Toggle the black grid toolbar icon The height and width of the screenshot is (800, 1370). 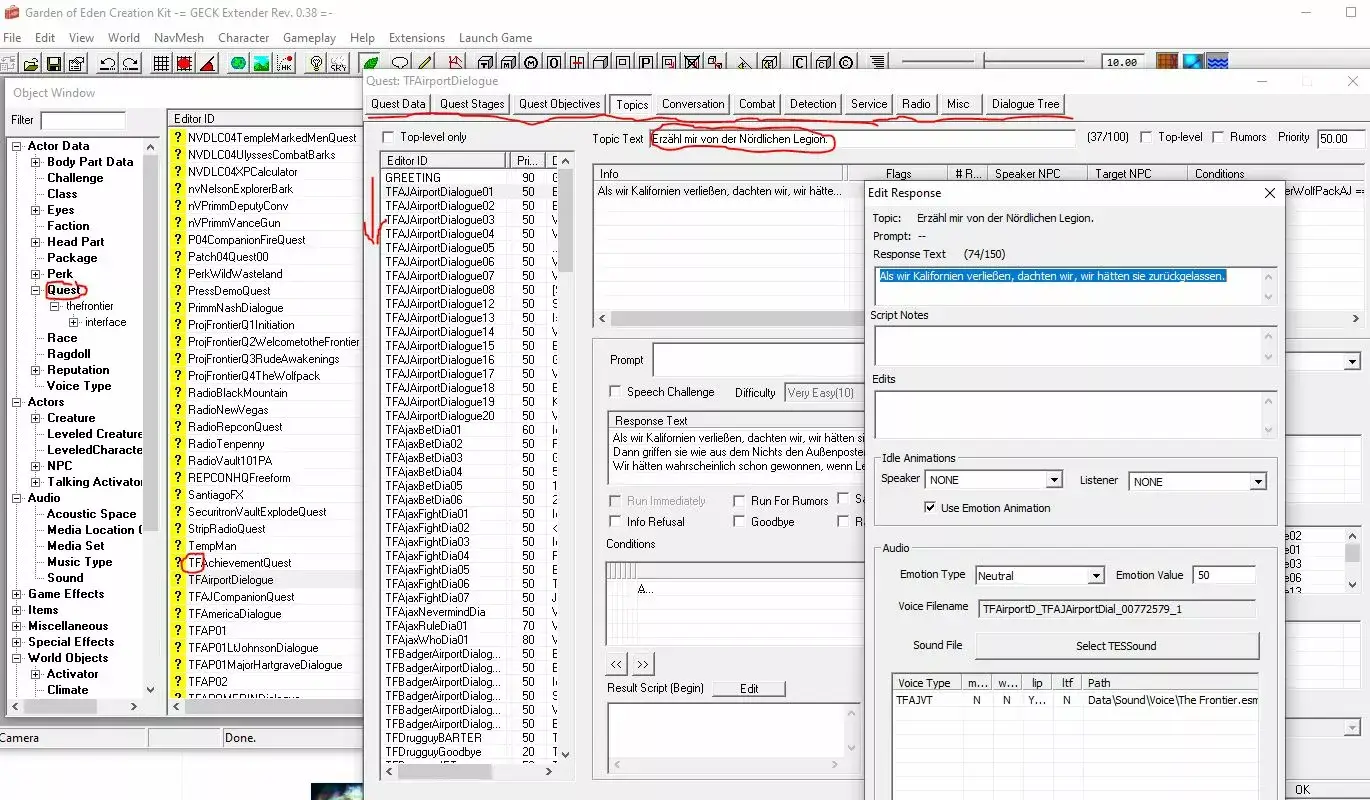point(161,63)
